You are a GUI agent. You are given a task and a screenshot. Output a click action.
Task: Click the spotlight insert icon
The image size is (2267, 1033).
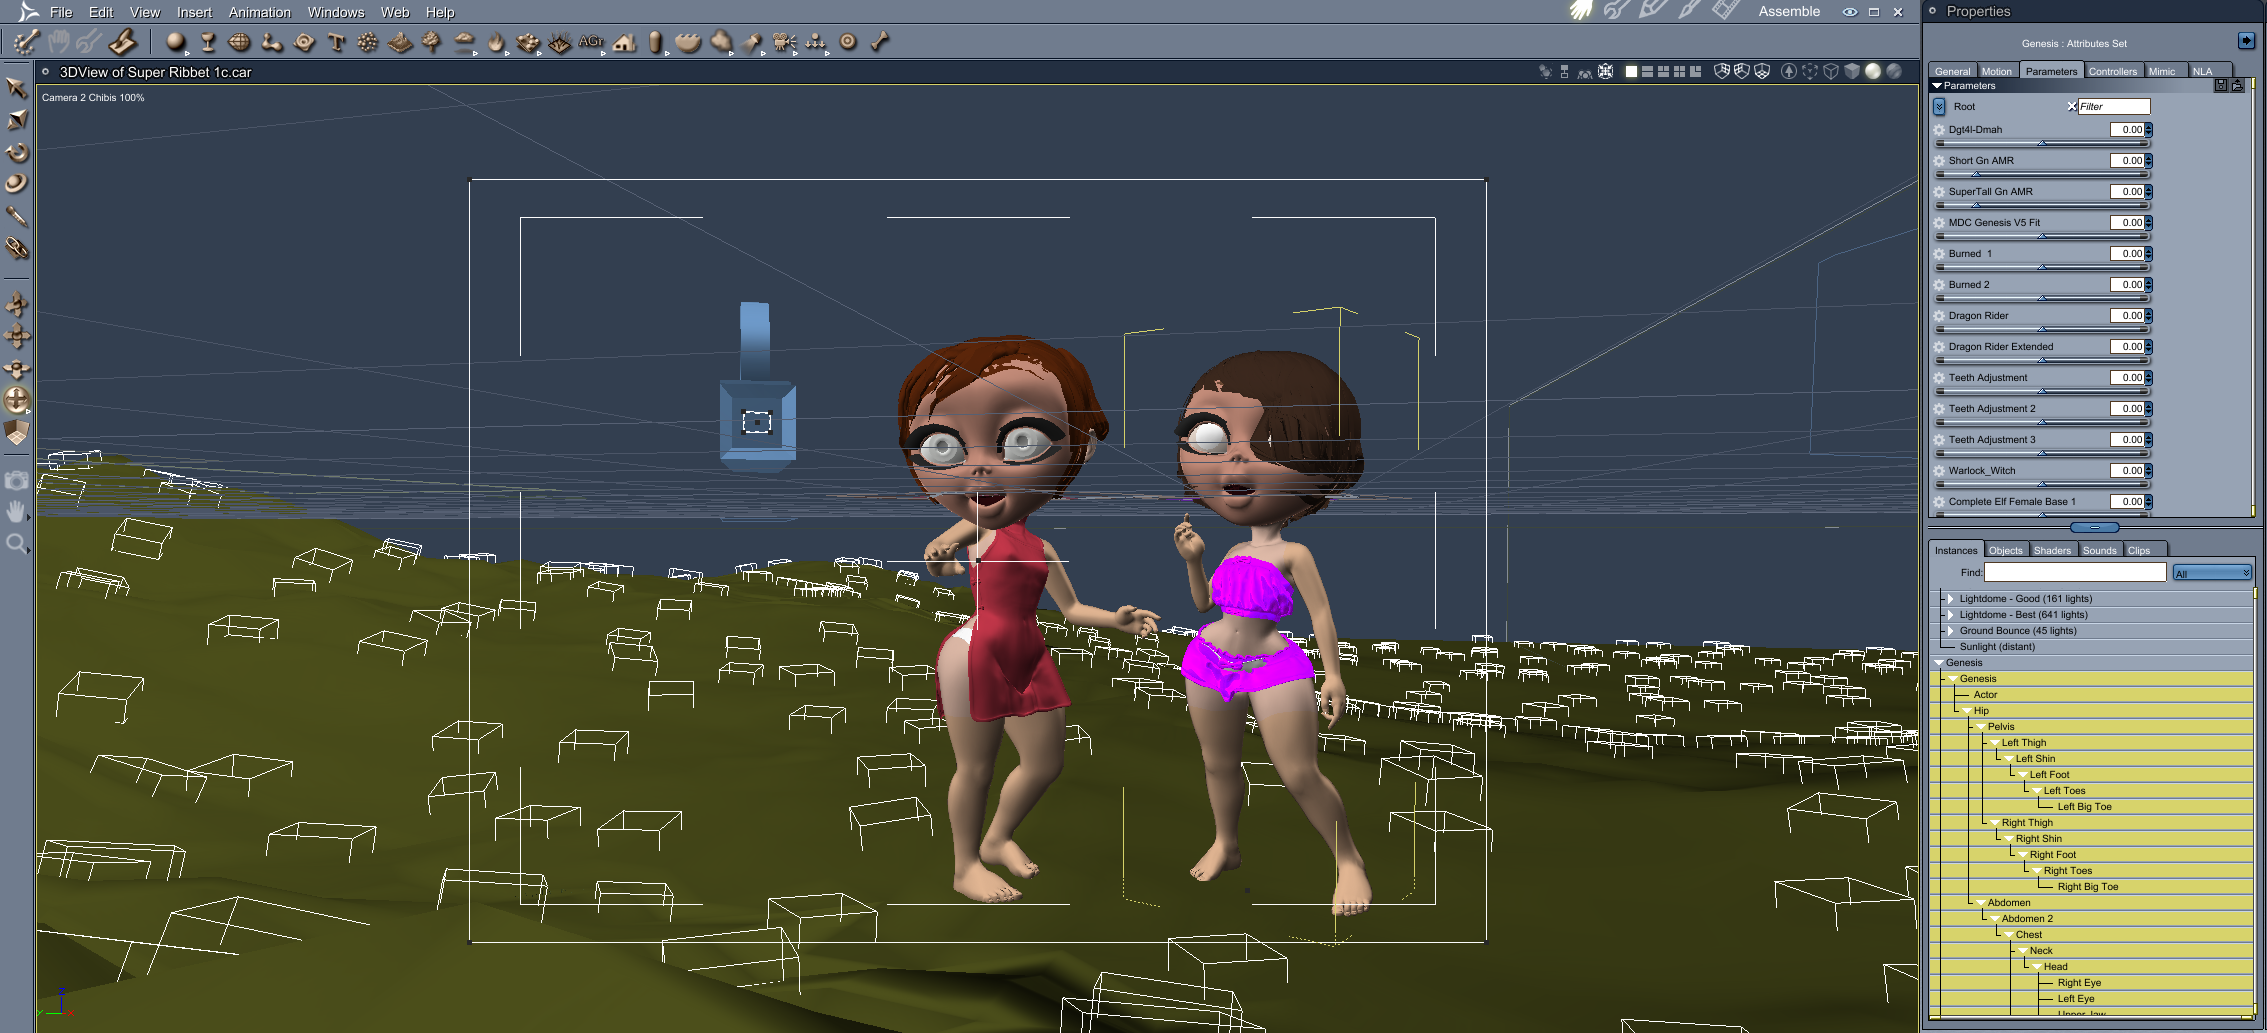(752, 42)
